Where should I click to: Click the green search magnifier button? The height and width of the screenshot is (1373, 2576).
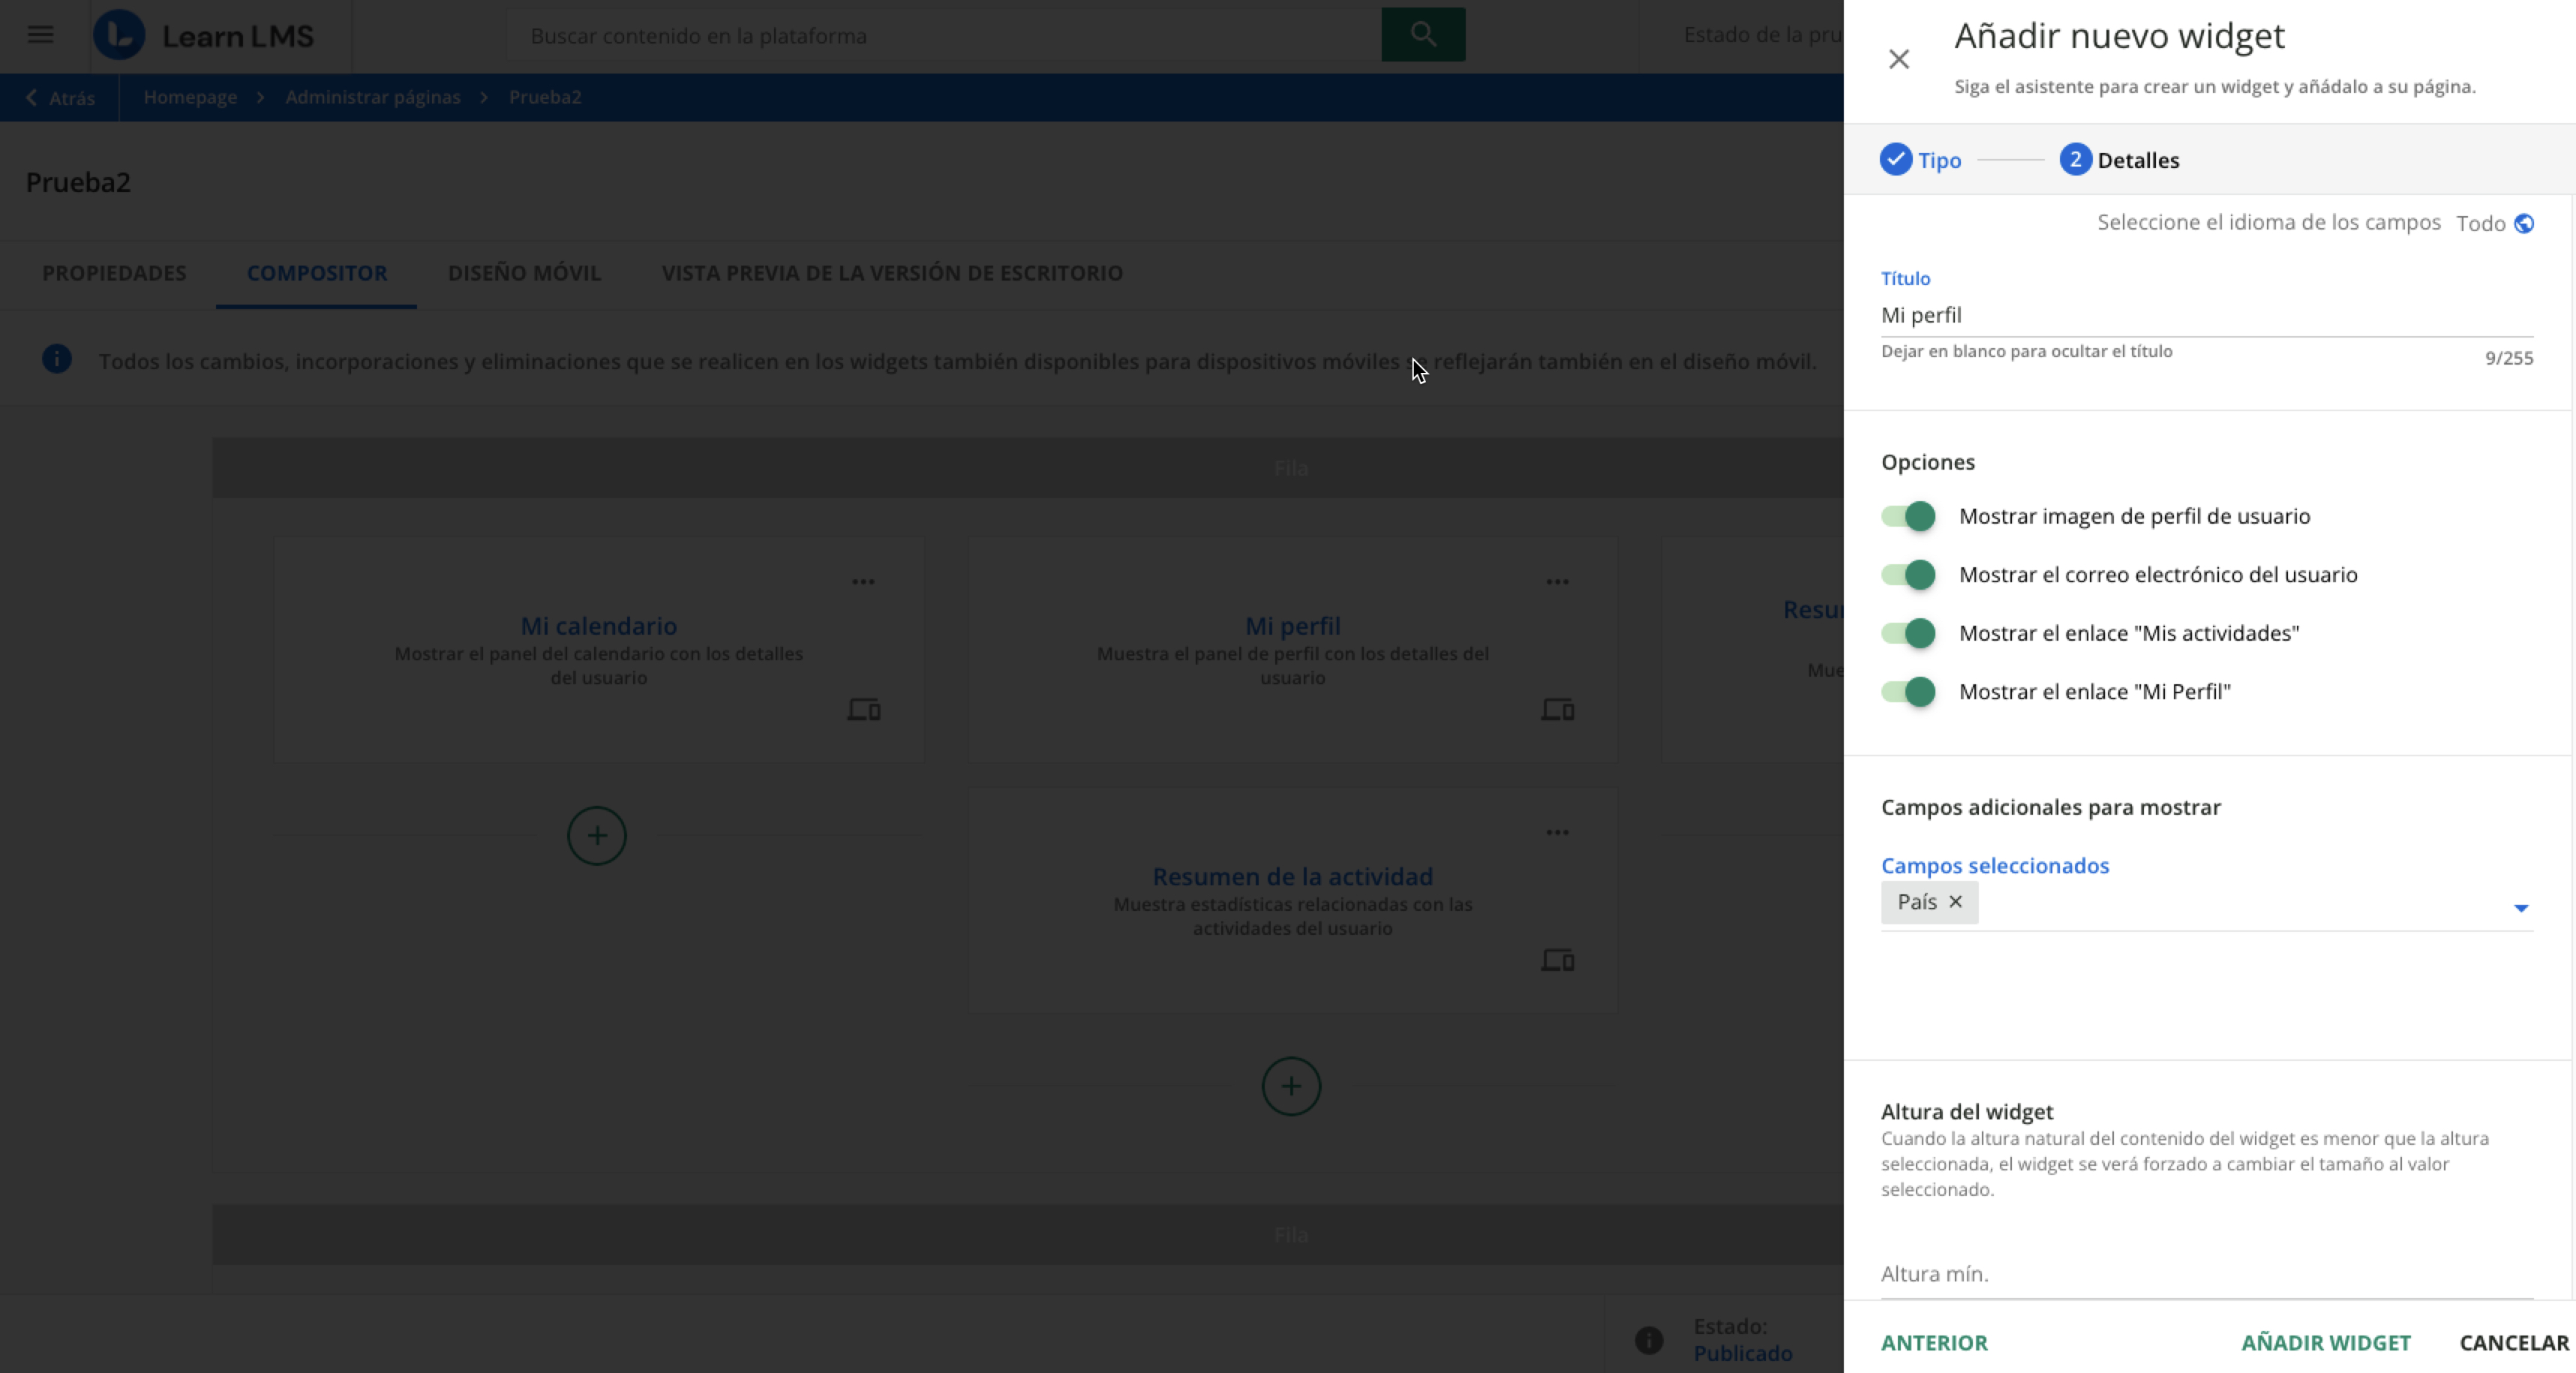coord(1422,35)
